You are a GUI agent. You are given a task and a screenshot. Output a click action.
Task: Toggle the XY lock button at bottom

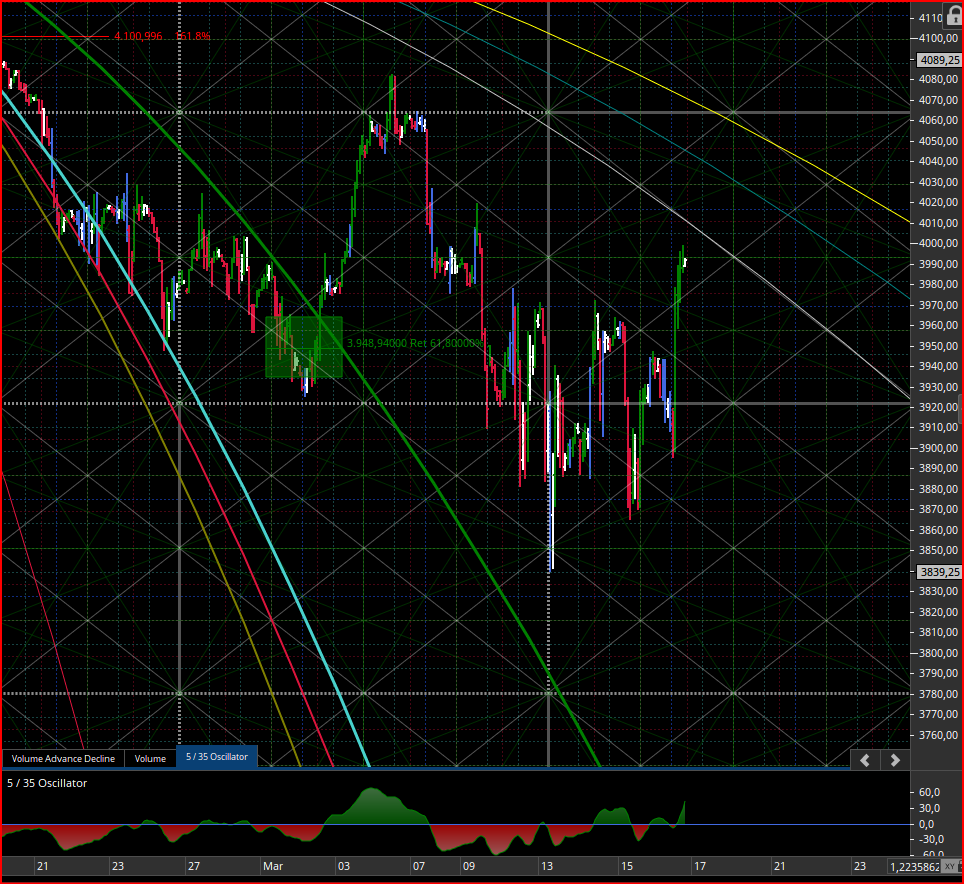[951, 867]
